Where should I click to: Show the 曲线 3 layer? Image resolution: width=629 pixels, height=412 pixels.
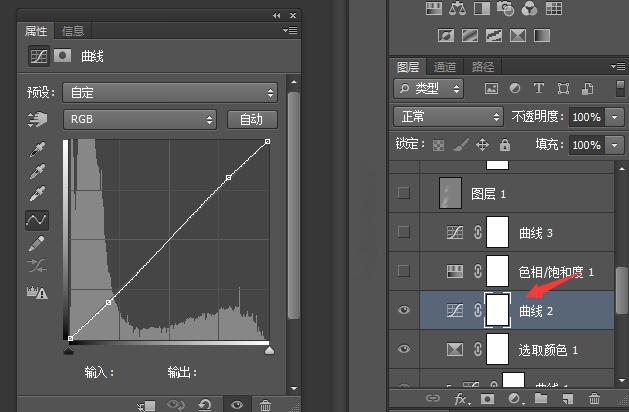(404, 232)
